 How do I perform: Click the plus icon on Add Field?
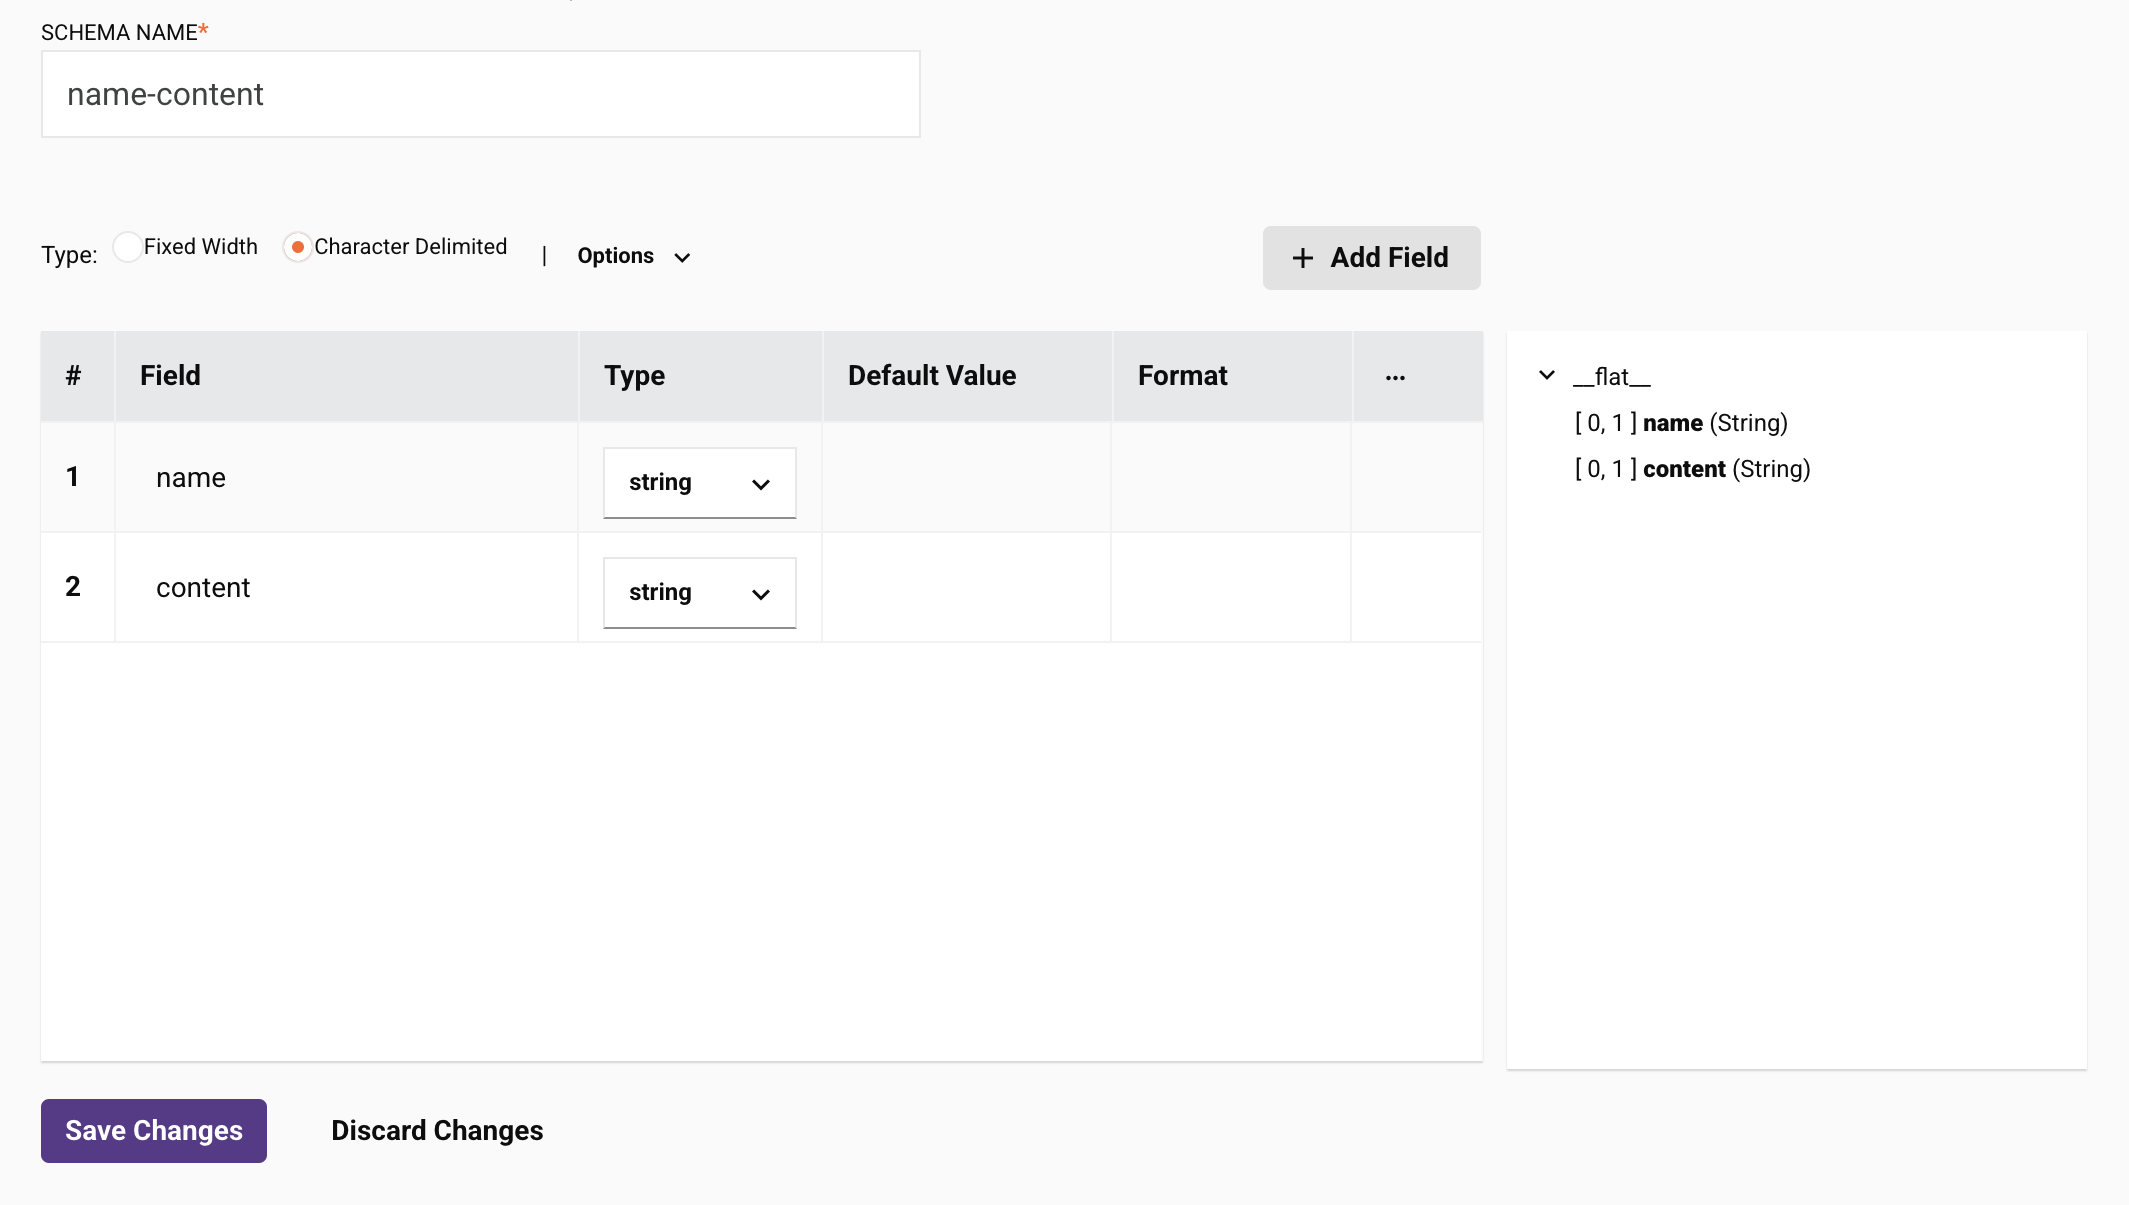coord(1302,258)
